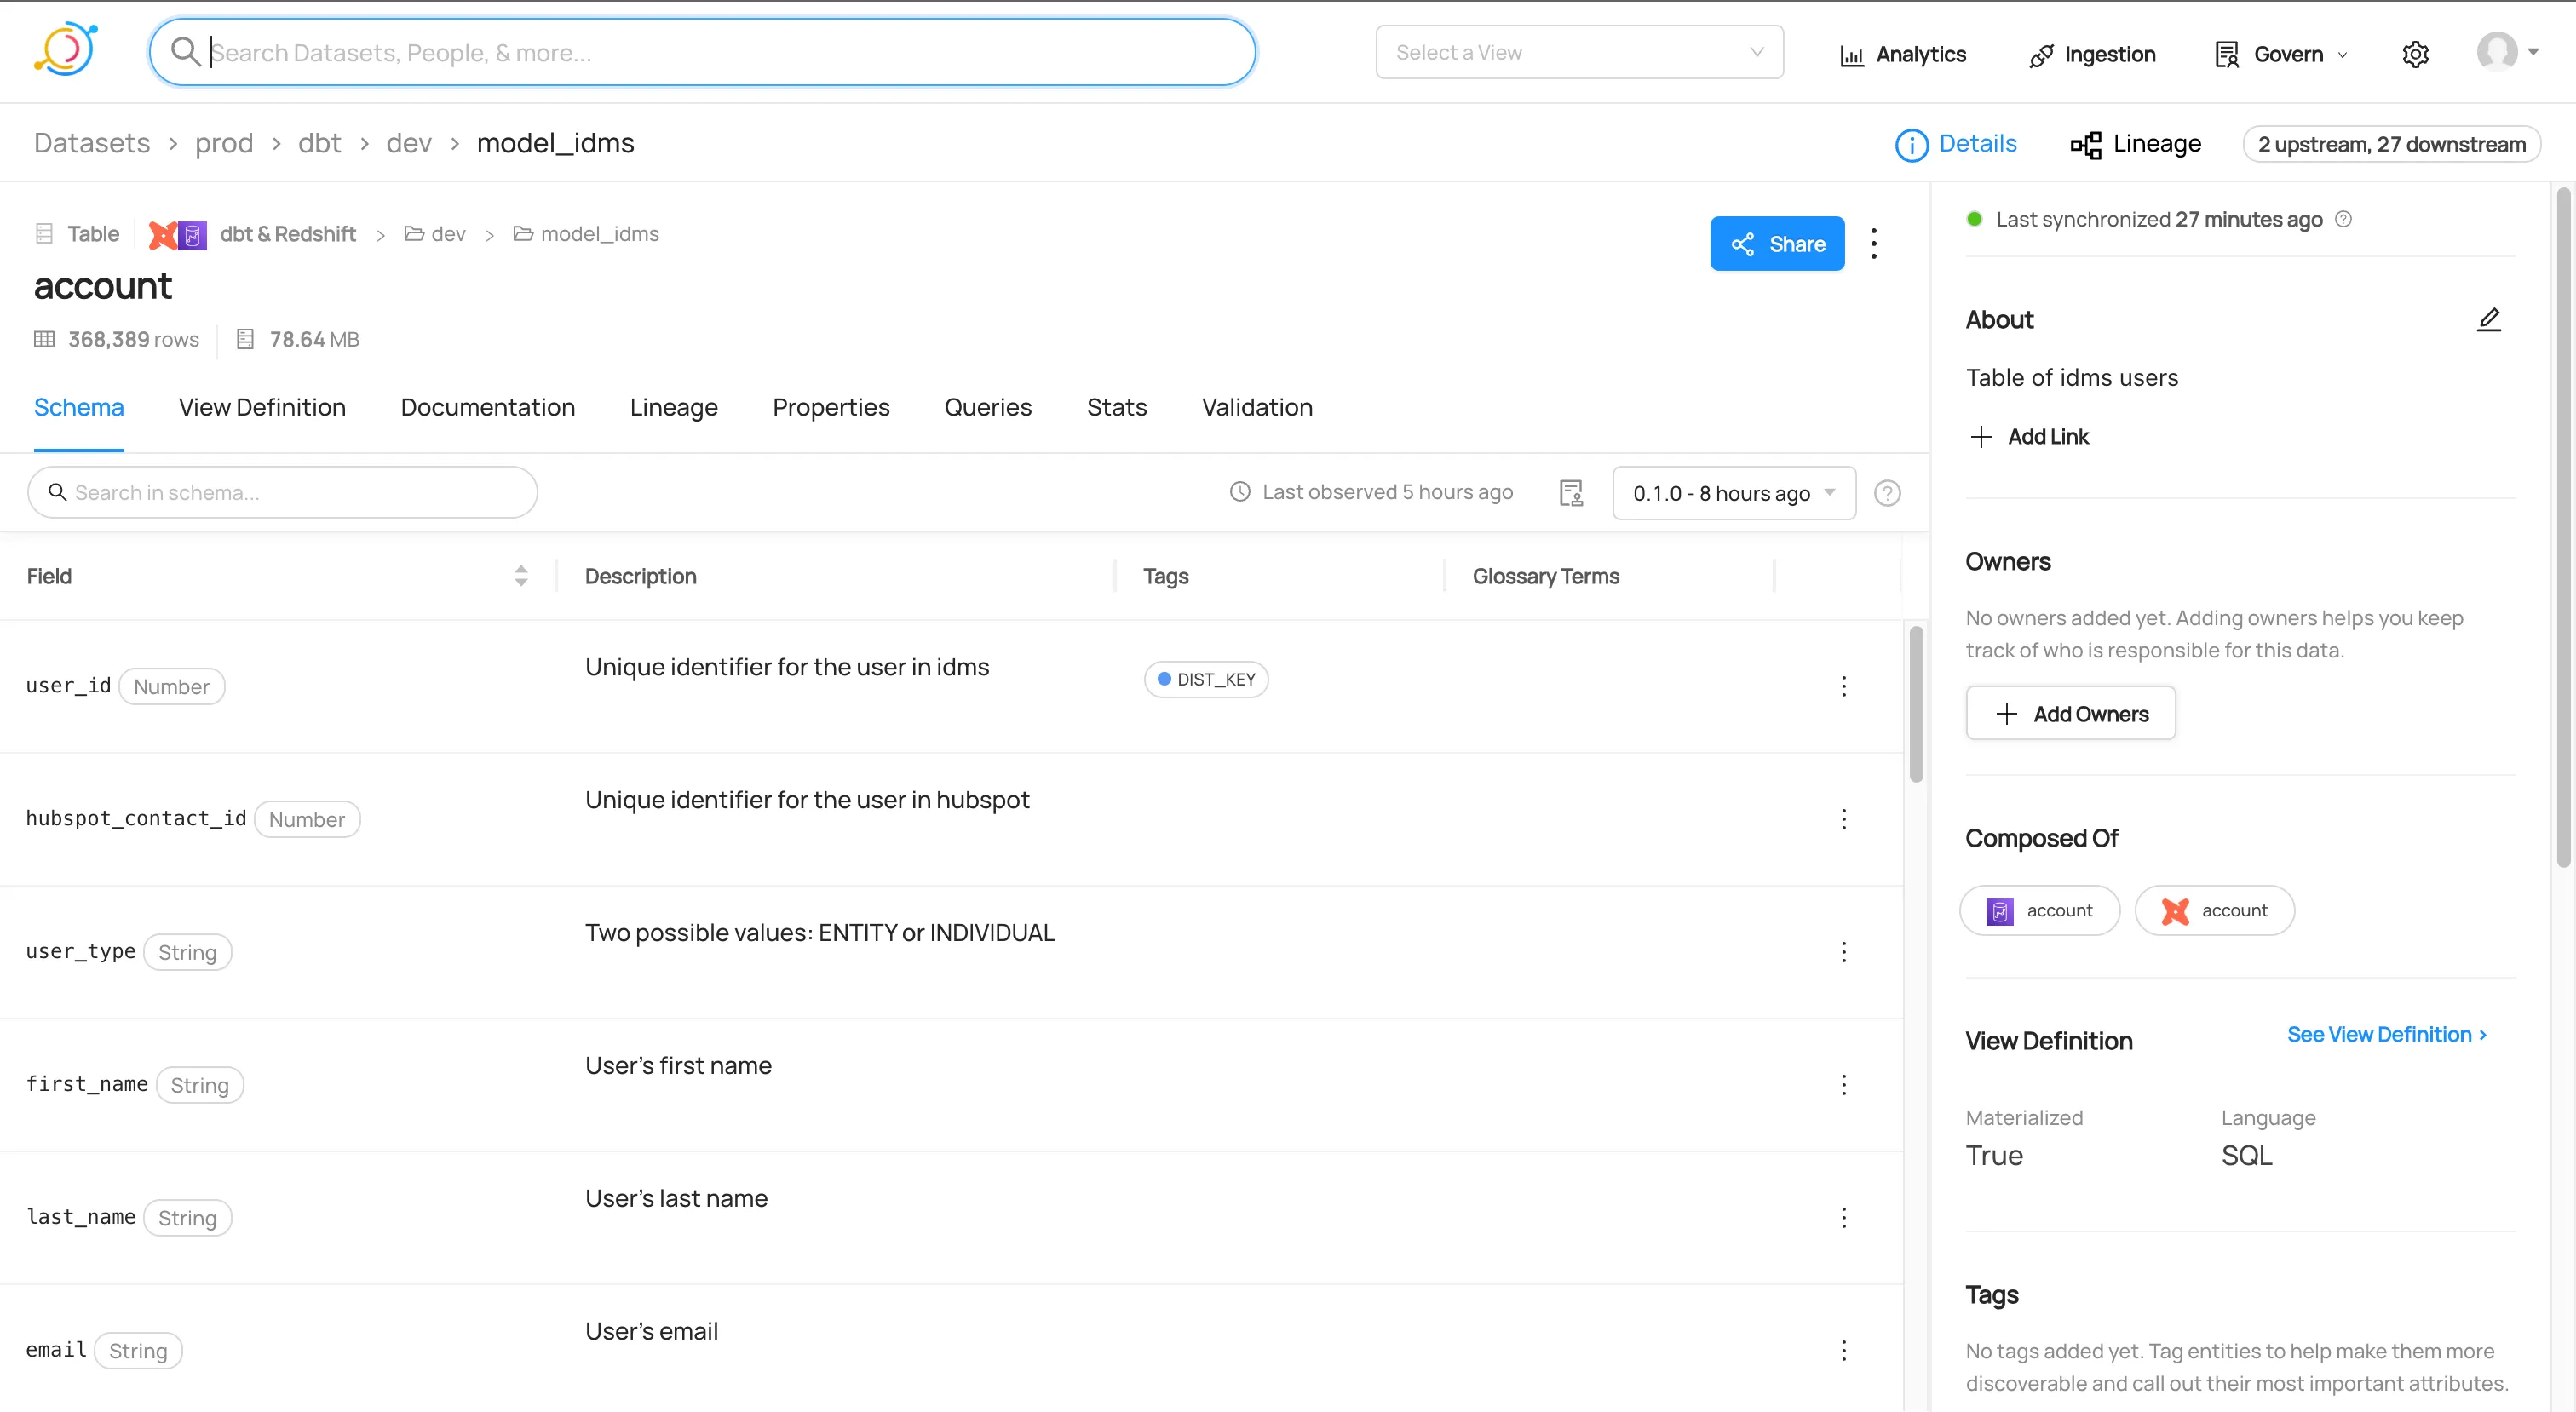This screenshot has width=2576, height=1412.
Task: Click the settings gear icon
Action: tap(2416, 52)
